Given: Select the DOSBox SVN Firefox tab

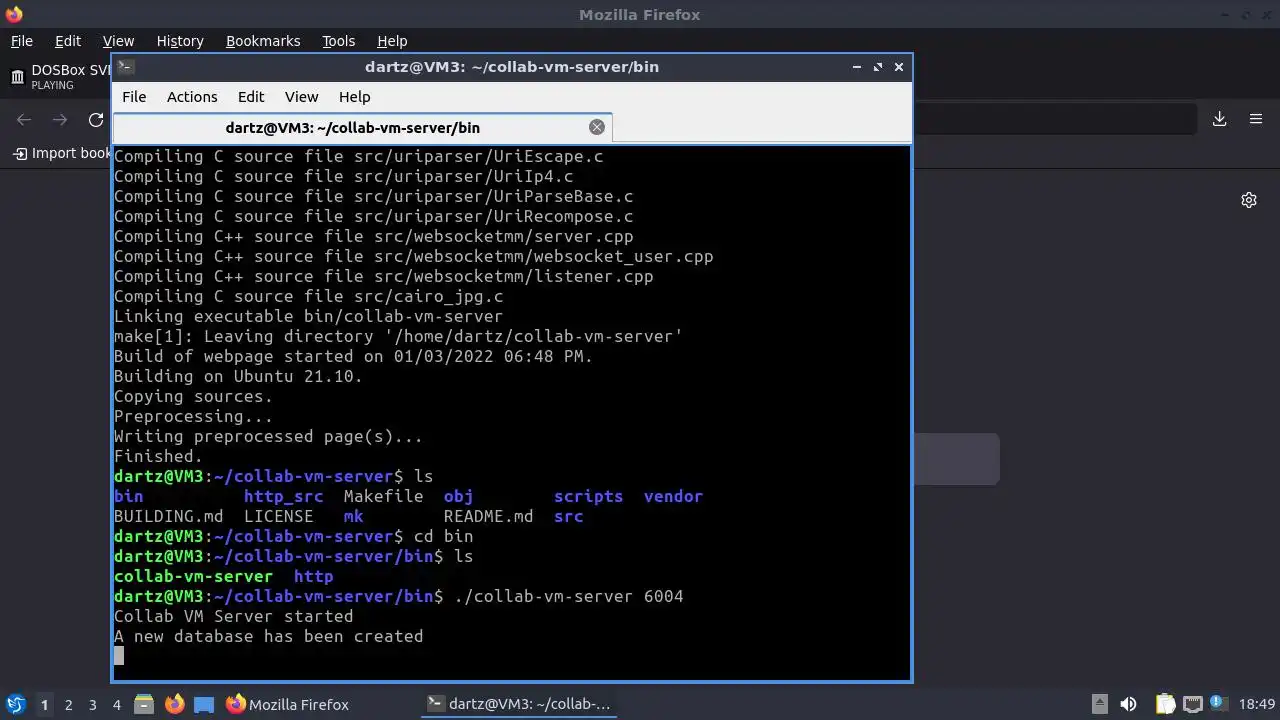Looking at the screenshot, I should (x=58, y=76).
